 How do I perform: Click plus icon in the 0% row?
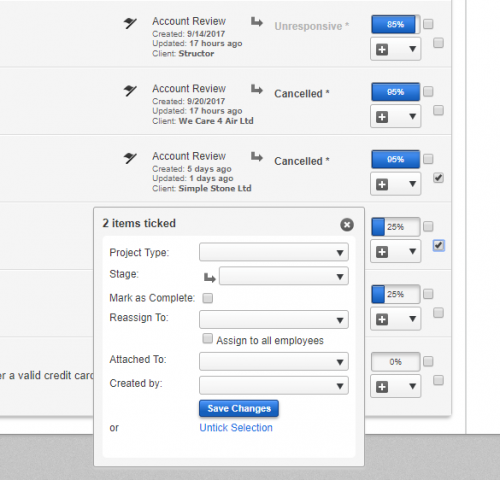(x=382, y=387)
